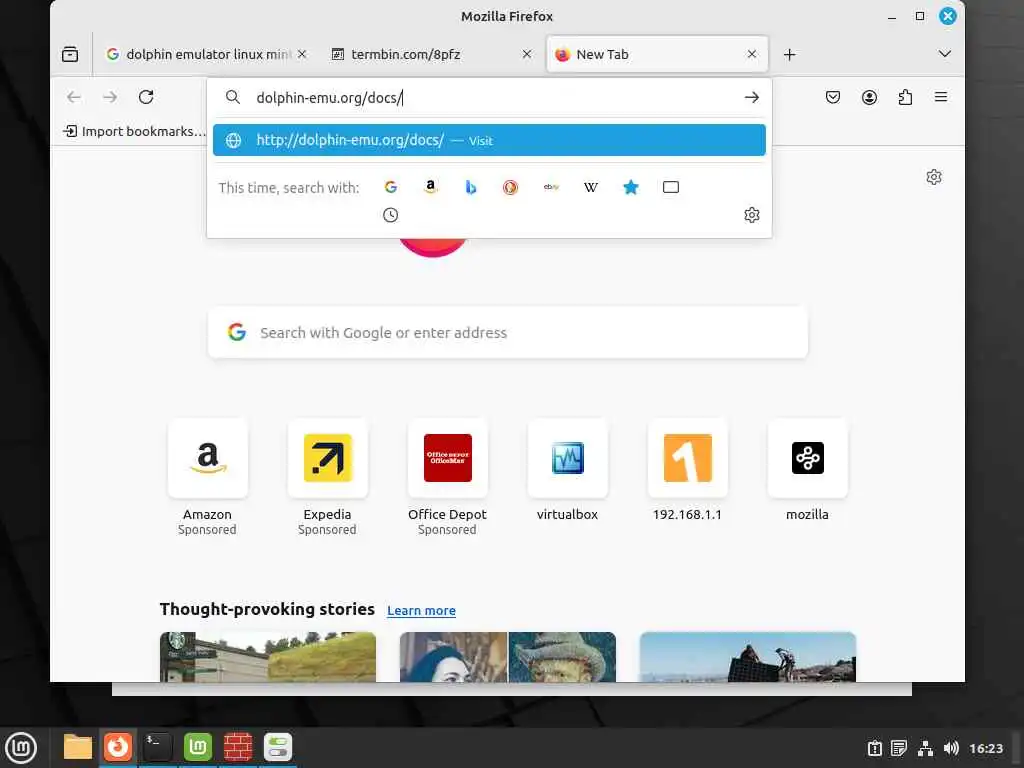Open the green Mint app in the panel
1024x768 pixels.
pyautogui.click(x=198, y=747)
